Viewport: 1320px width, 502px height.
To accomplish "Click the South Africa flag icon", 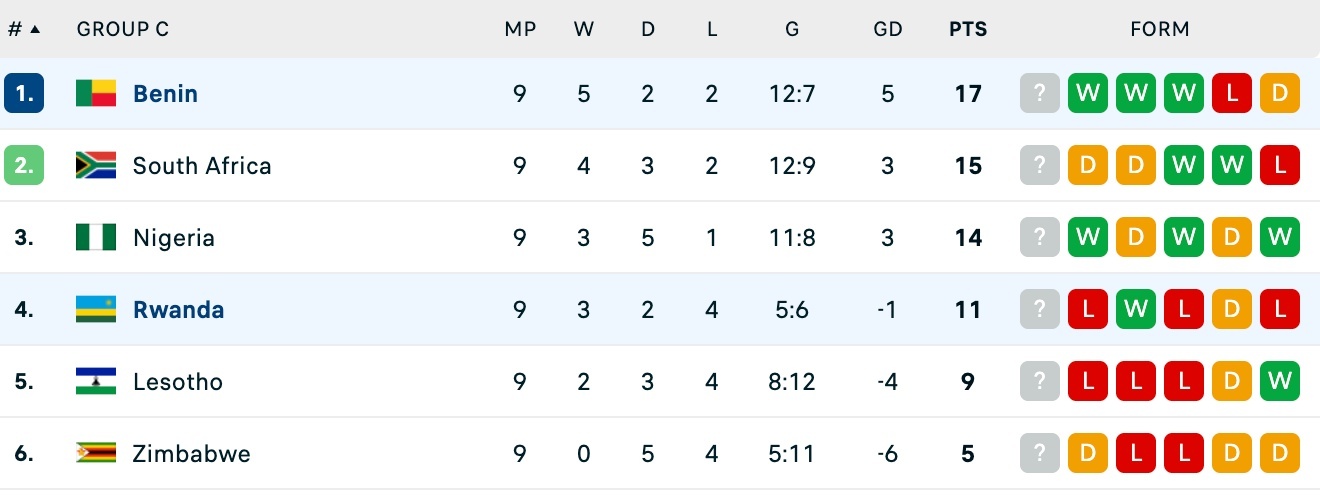I will click(96, 166).
